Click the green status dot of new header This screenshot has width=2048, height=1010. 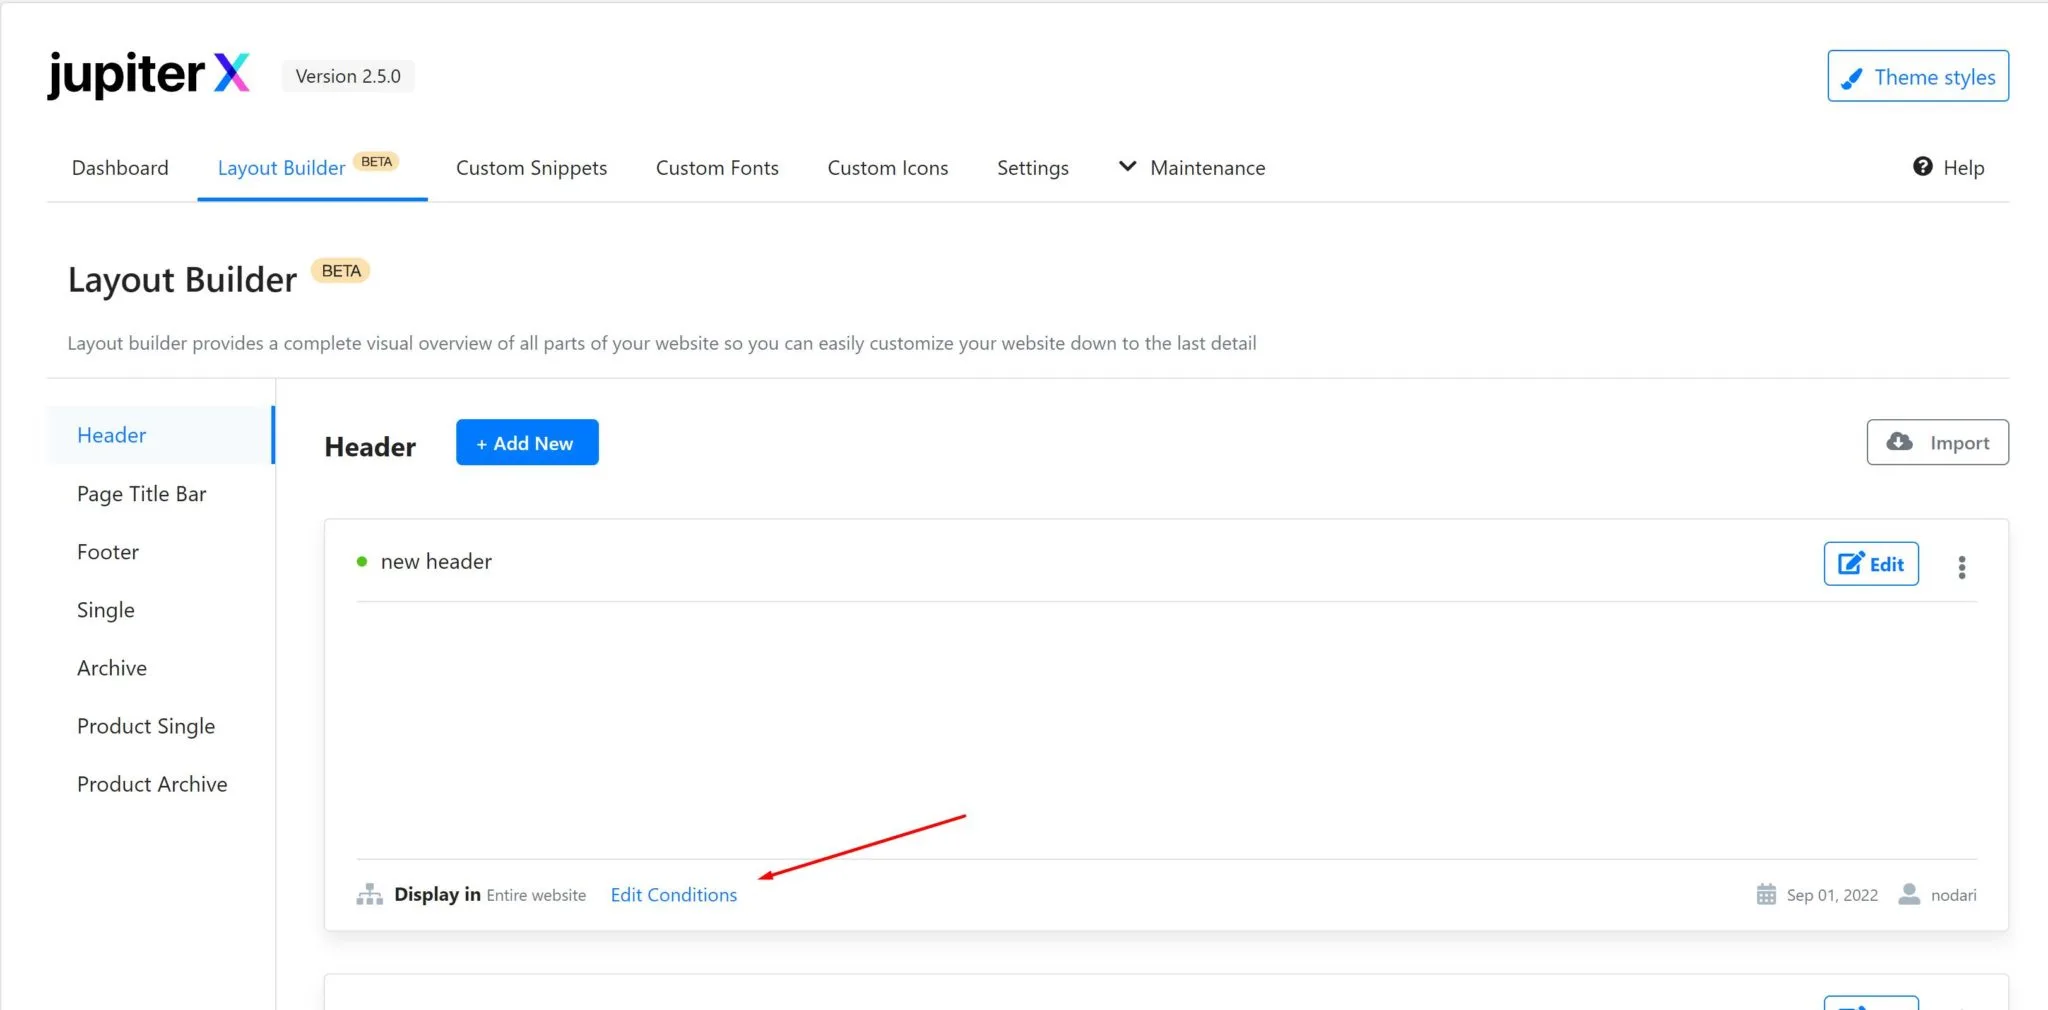coord(362,562)
